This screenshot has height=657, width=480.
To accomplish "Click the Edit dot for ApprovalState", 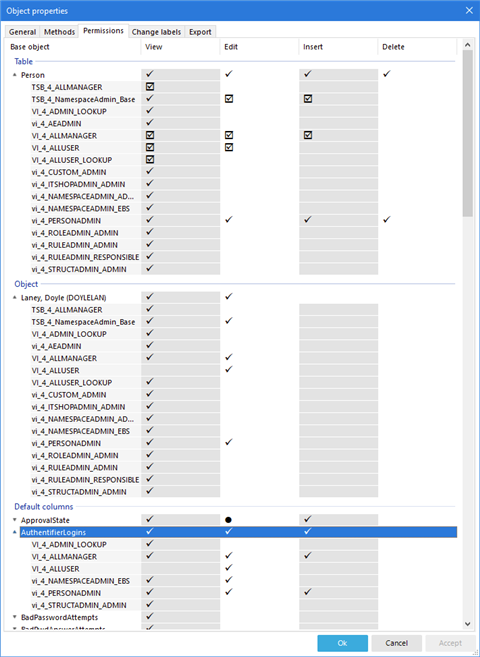I will click(x=228, y=520).
